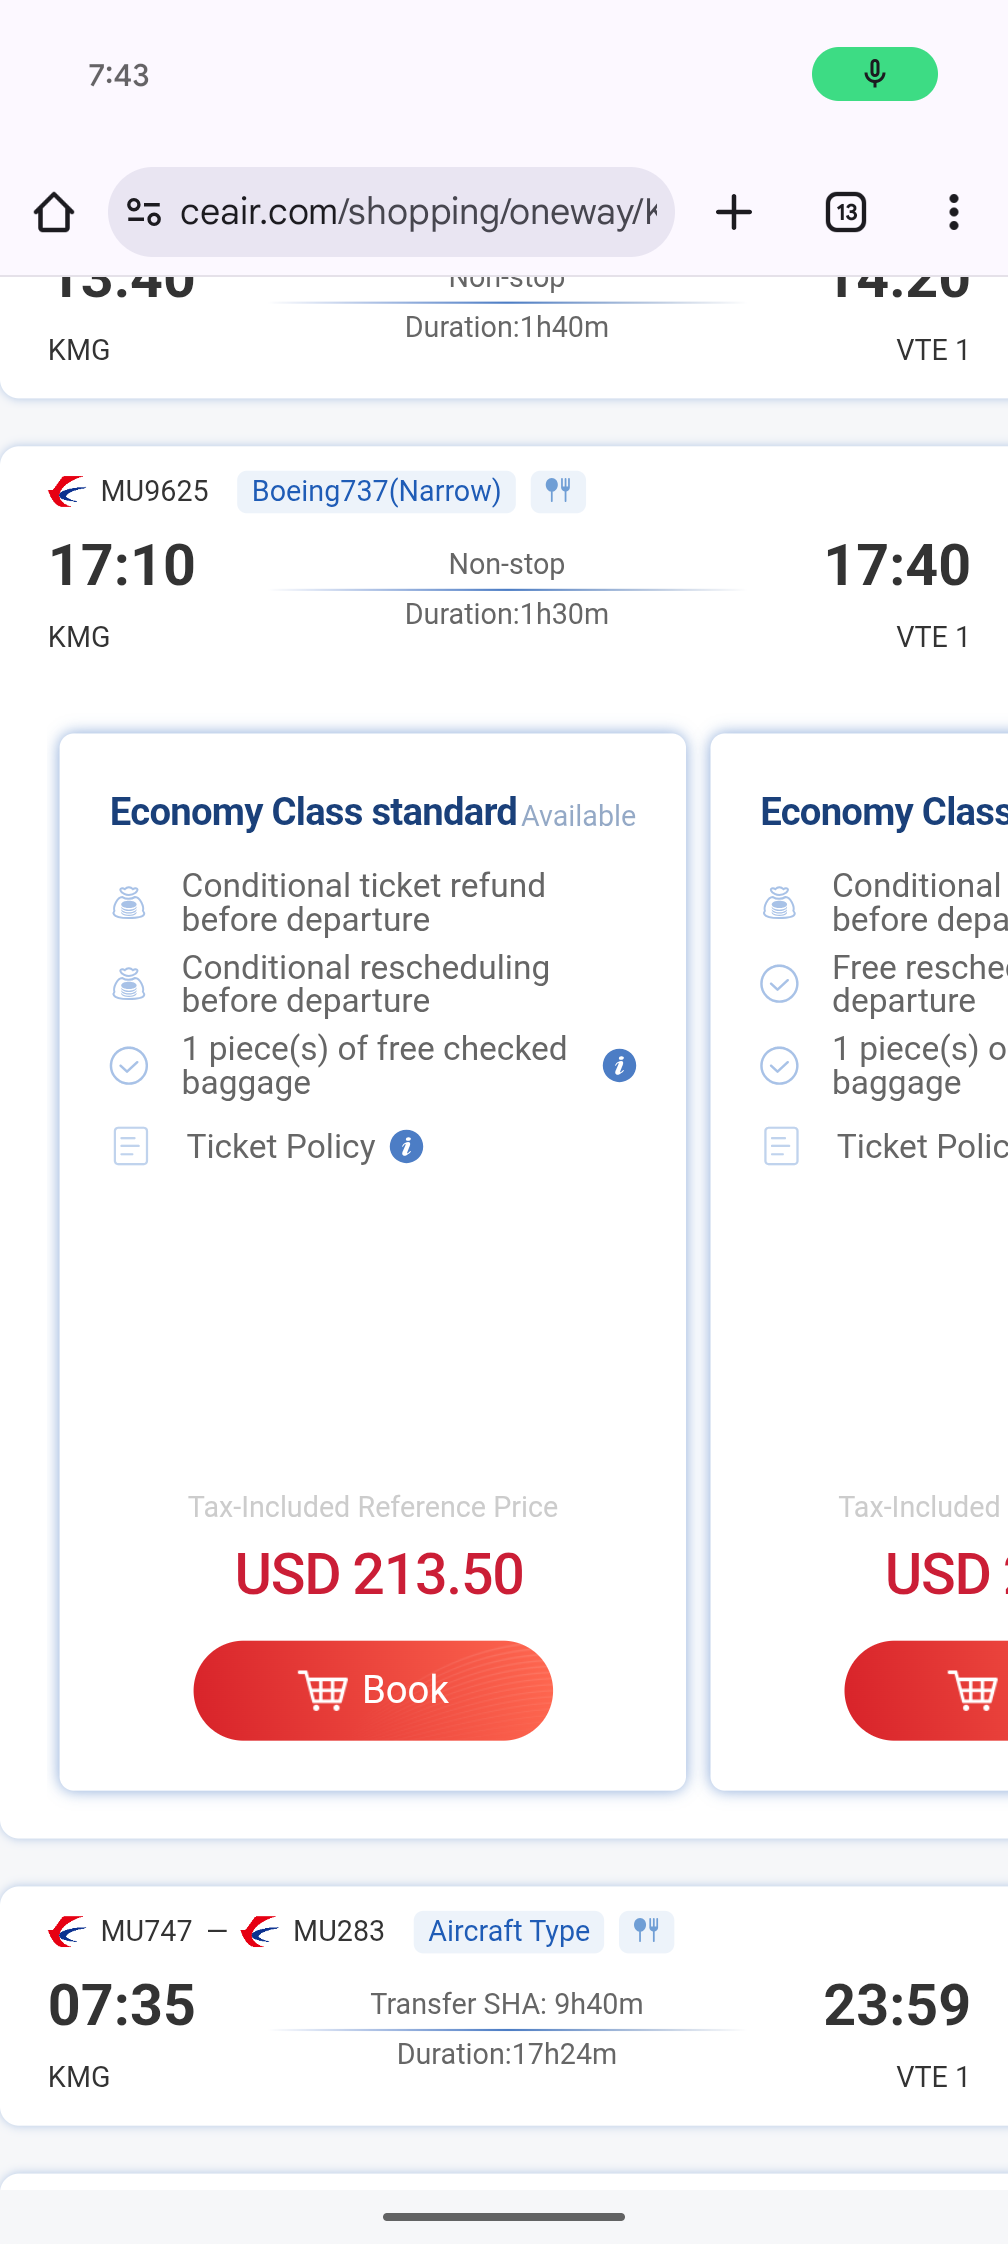Tap the Boeing737(Narrow) aircraft tag
The image size is (1008, 2244).
tap(376, 491)
